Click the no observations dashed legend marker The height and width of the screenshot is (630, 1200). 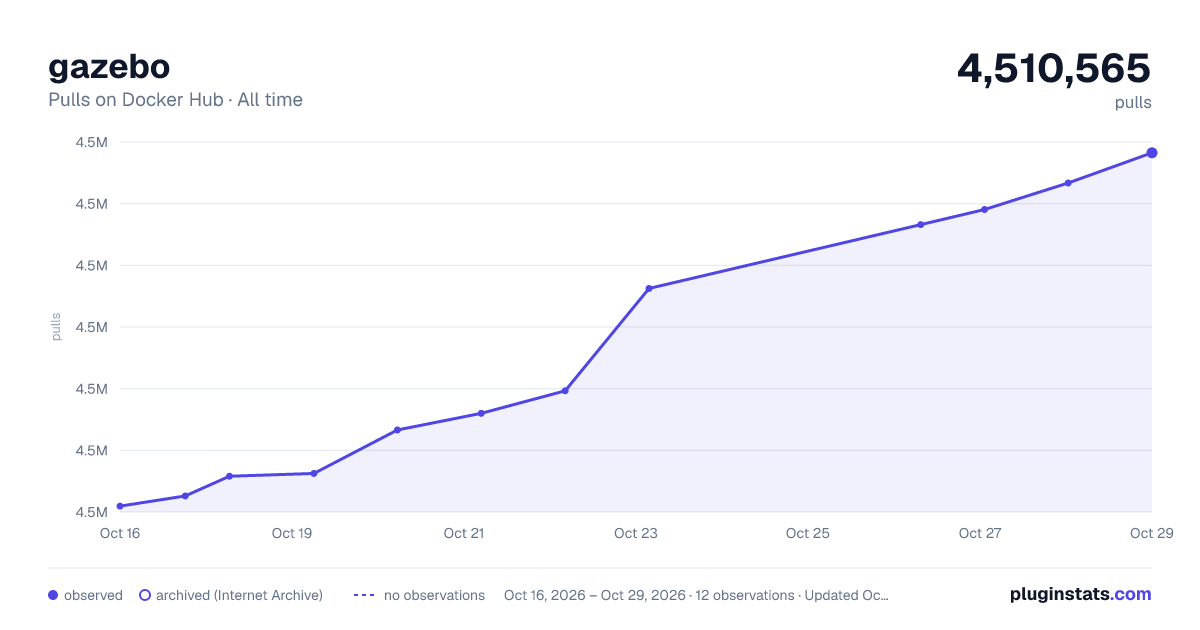[363, 595]
